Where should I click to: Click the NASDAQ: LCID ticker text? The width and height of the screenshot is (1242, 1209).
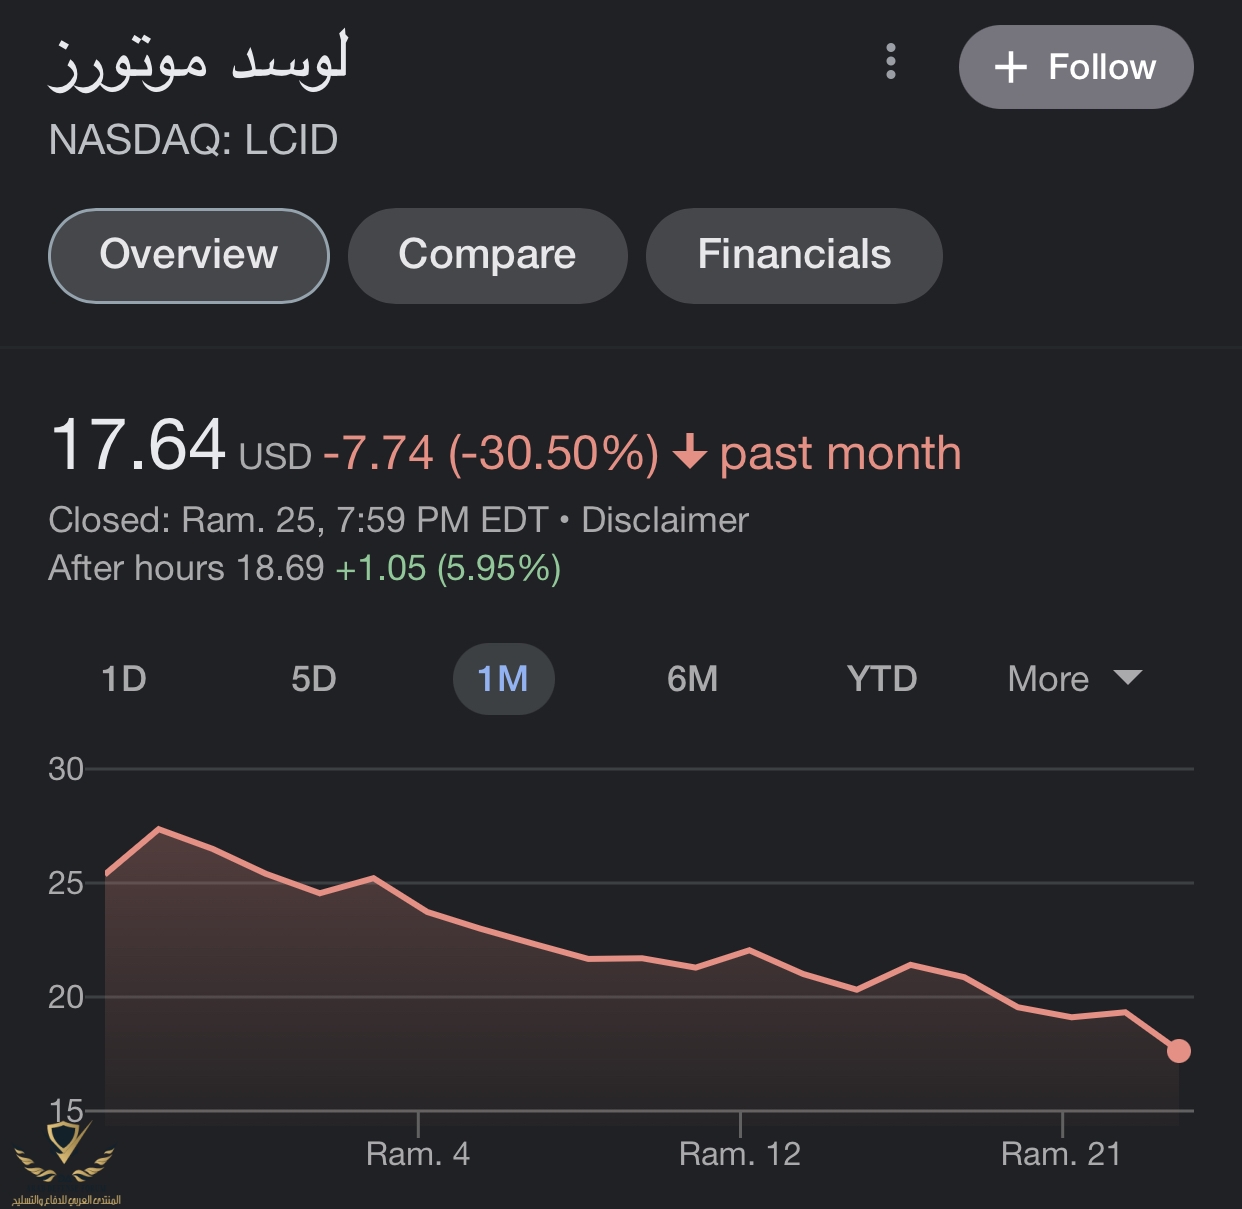[x=194, y=140]
